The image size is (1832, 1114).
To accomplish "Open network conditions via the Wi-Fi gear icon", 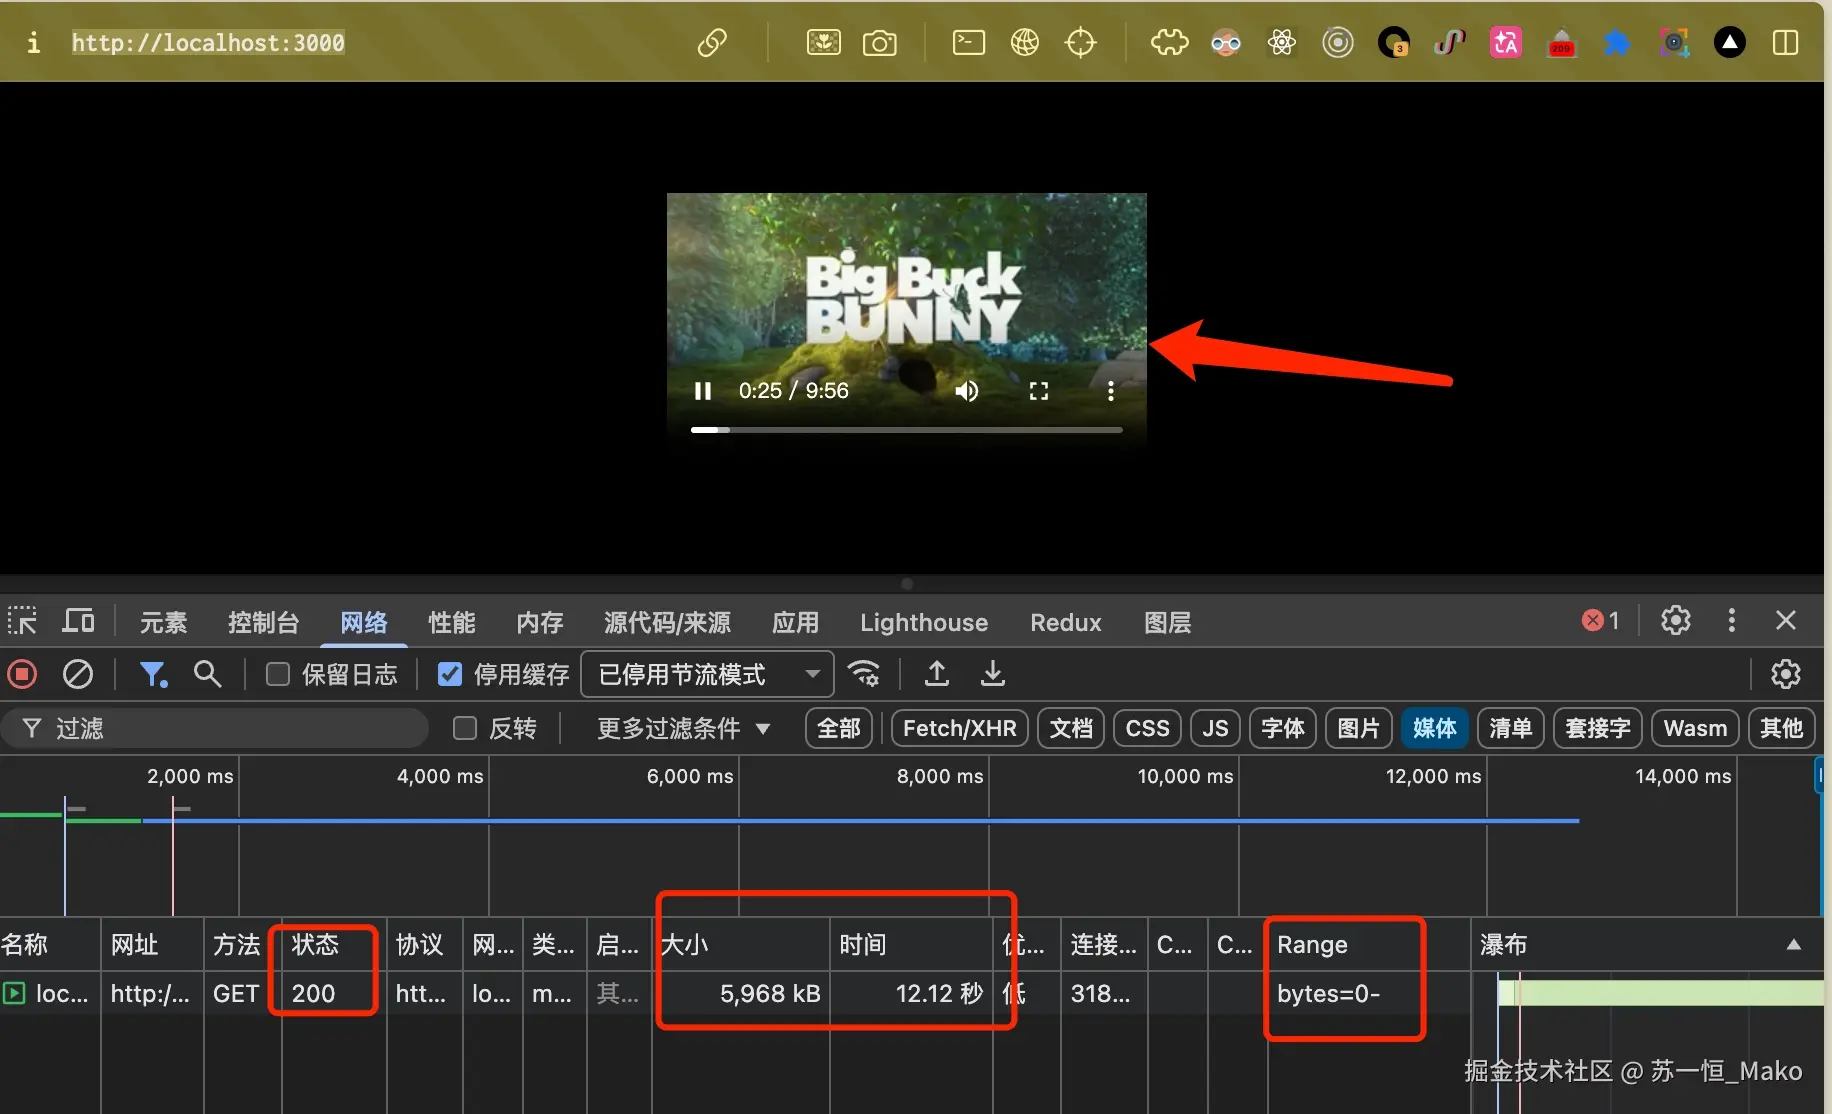I will pos(864,674).
